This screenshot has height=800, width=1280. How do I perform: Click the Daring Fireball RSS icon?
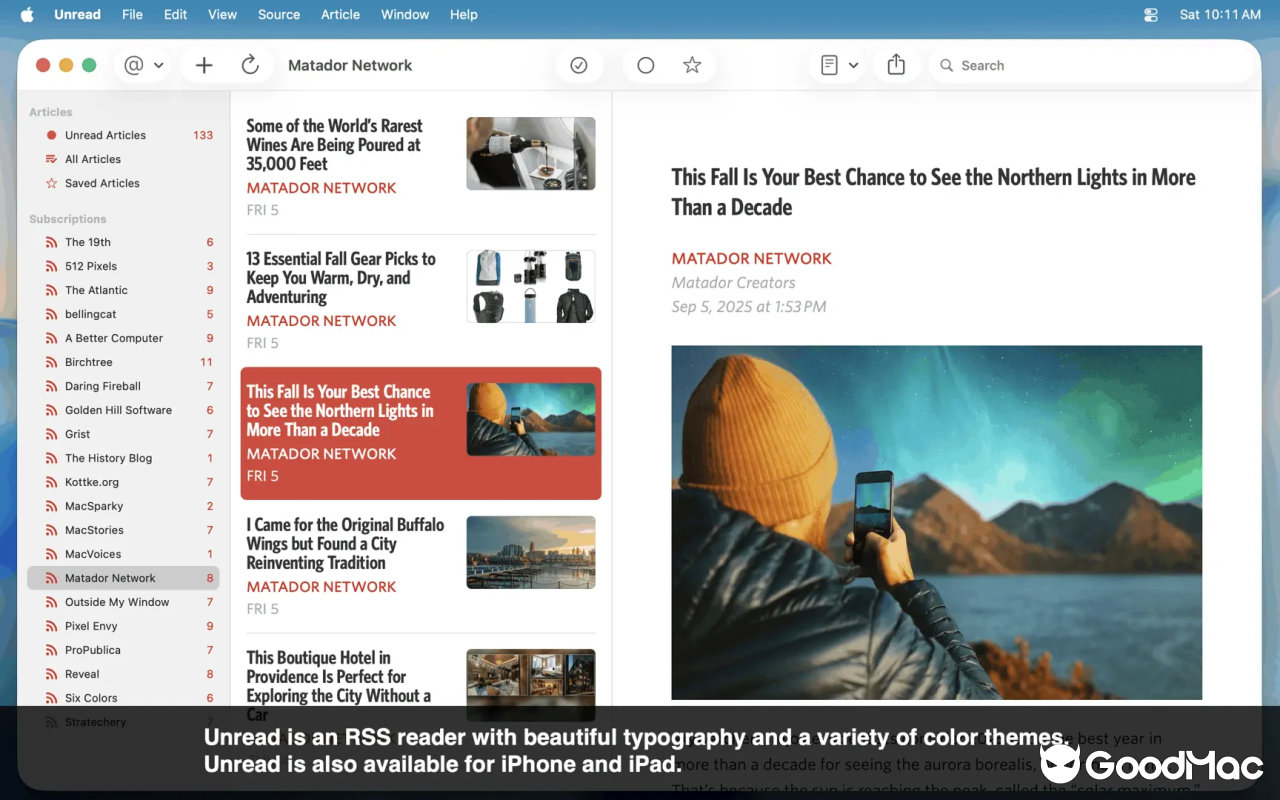[51, 386]
